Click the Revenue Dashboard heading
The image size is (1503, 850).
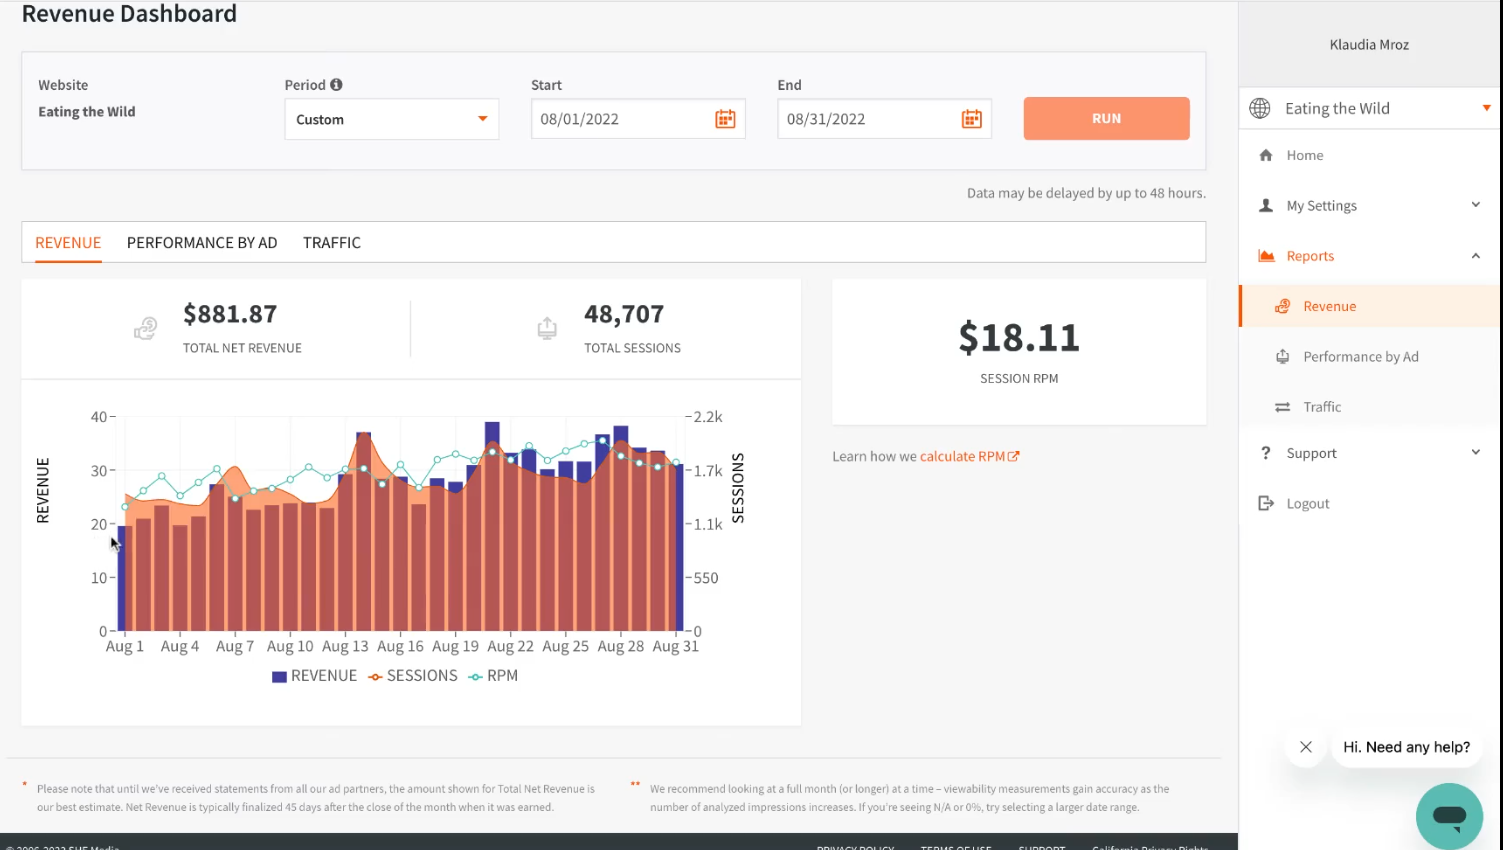coord(129,14)
